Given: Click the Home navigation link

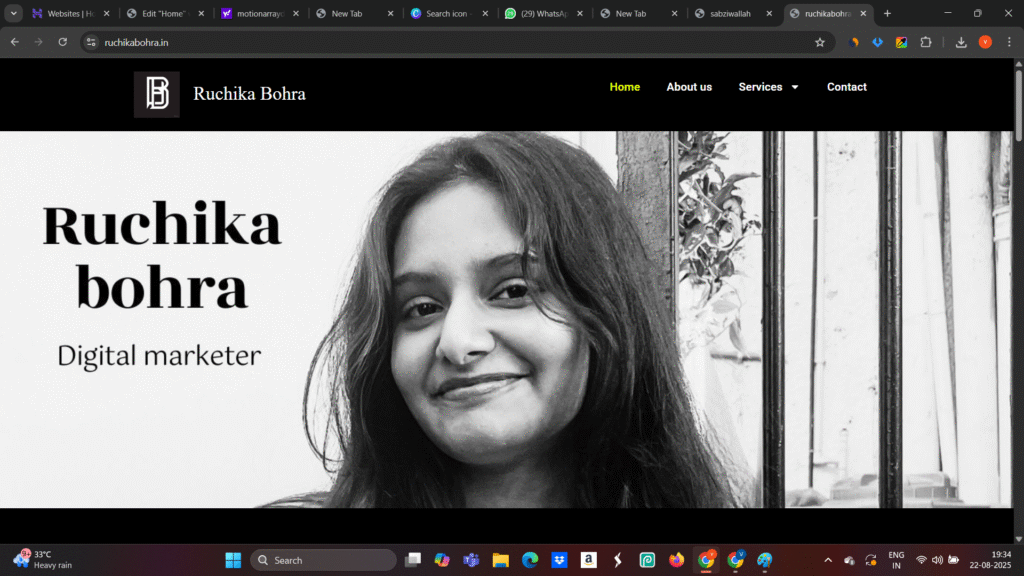Looking at the screenshot, I should click(x=624, y=87).
